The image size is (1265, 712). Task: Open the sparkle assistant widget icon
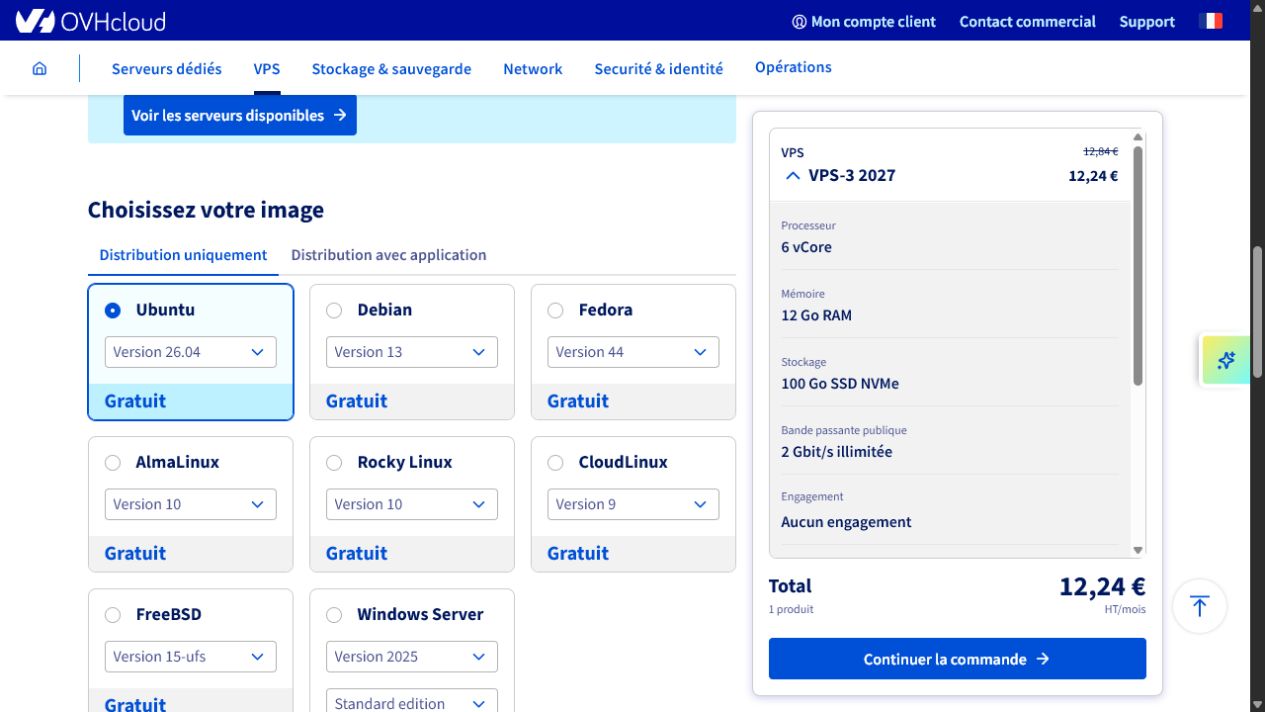1226,361
